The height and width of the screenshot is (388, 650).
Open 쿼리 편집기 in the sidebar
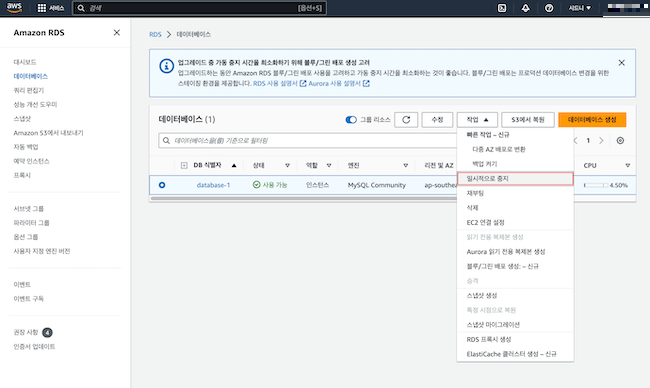29,90
